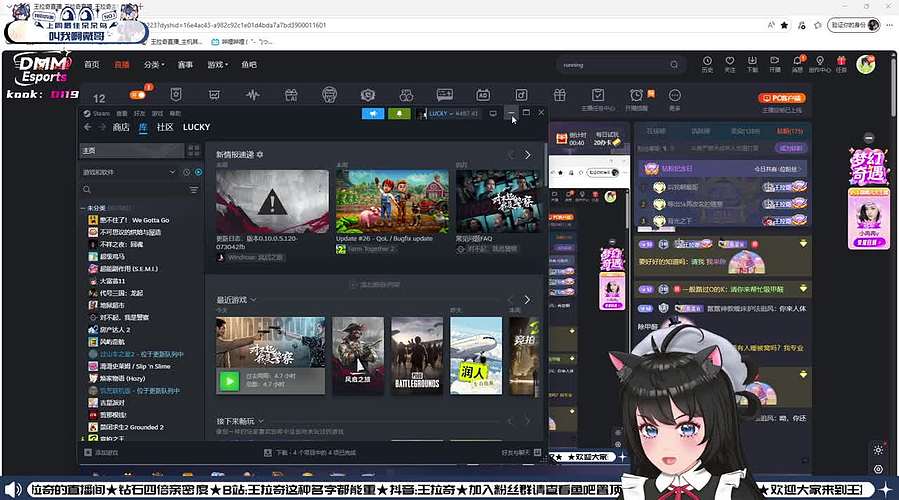Image resolution: width=899 pixels, height=500 pixels.
Task: Show next What's New news items
Action: pyautogui.click(x=527, y=155)
